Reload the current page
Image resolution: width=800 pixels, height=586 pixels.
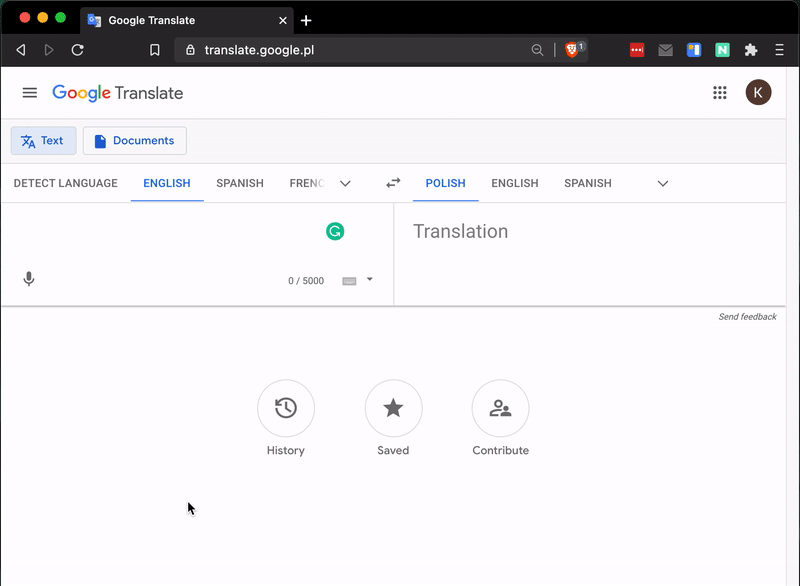[78, 50]
